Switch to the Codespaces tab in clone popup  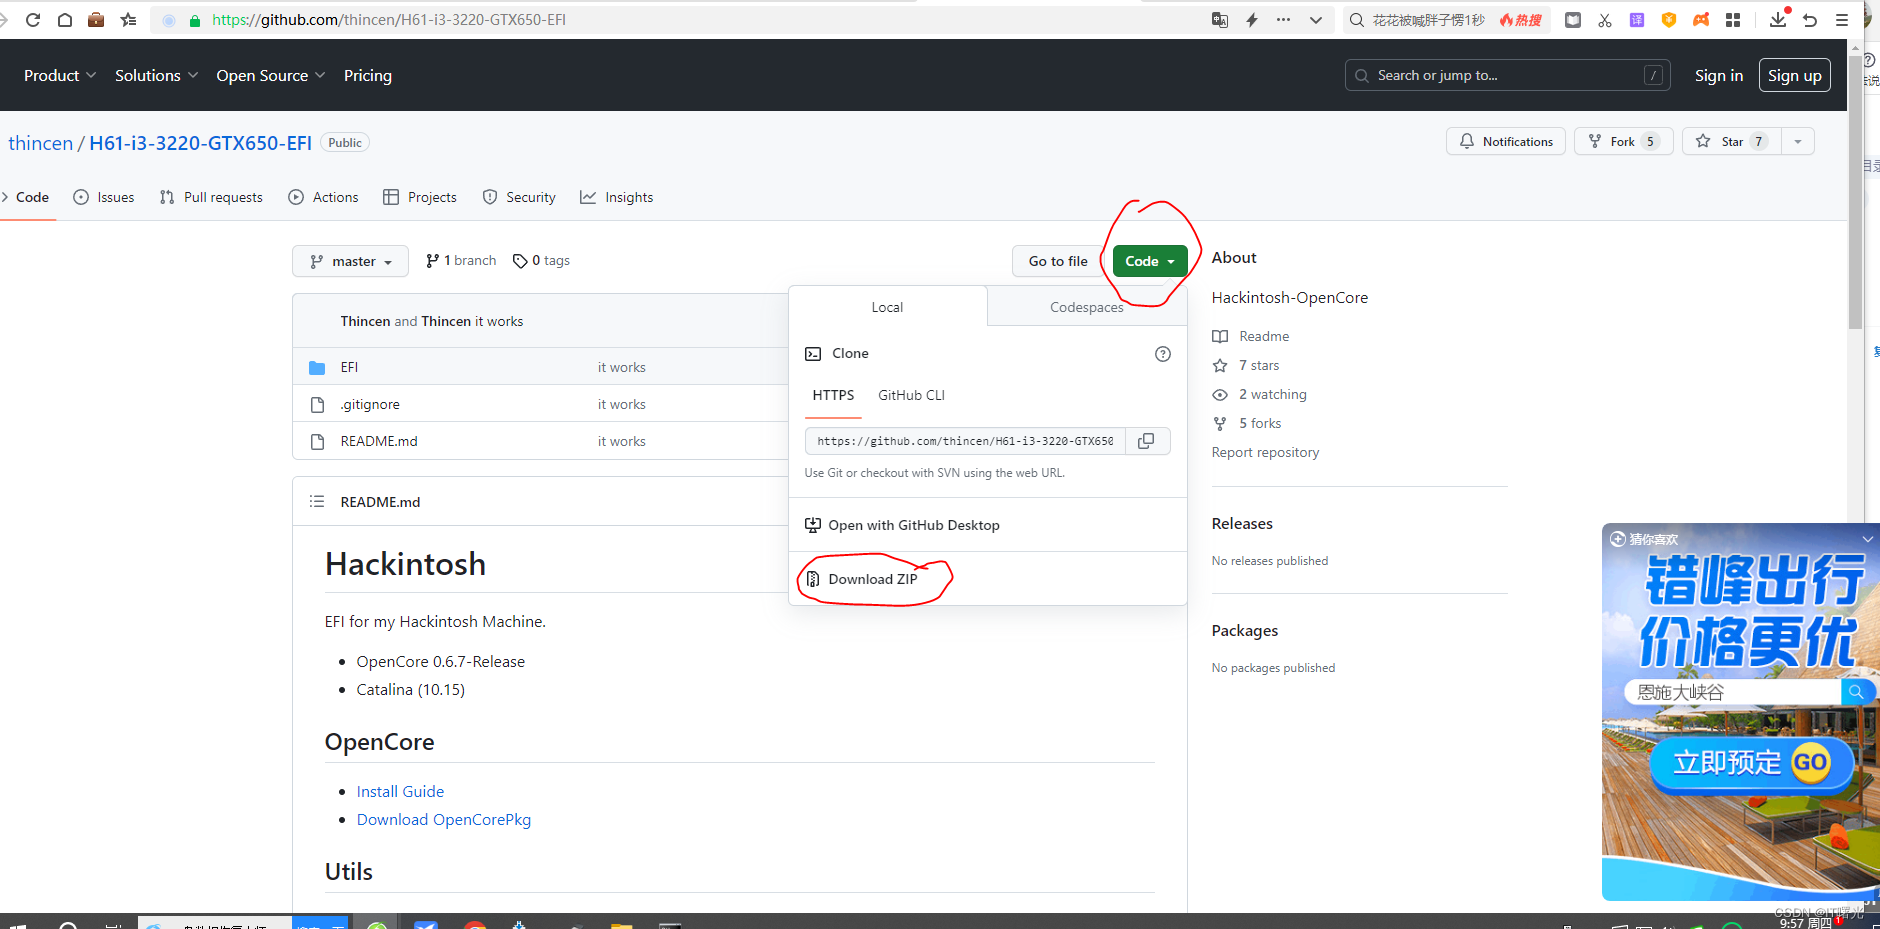tap(1087, 307)
